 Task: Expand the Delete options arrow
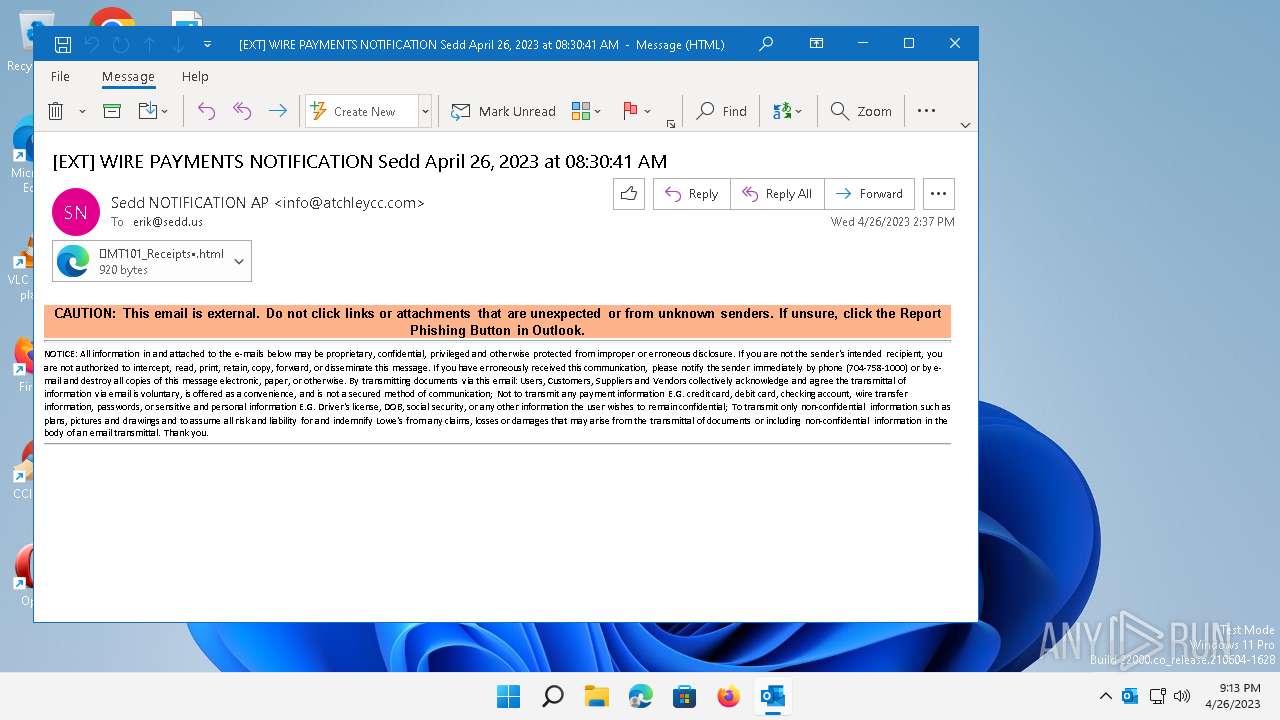(82, 111)
